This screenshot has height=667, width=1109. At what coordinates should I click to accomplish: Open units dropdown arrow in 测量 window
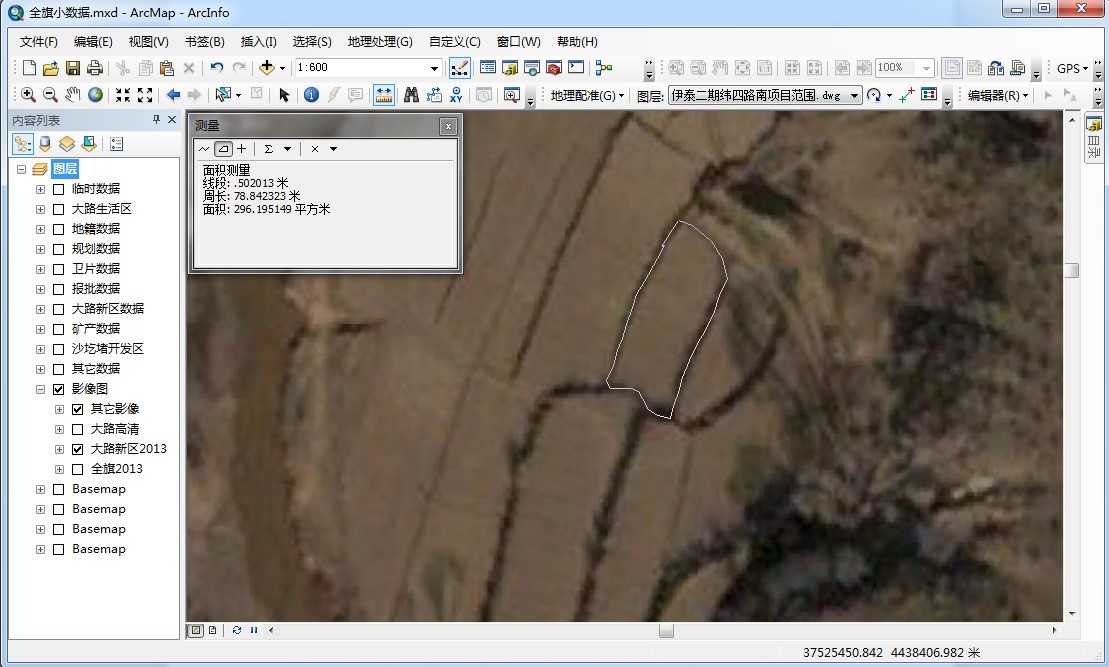(287, 149)
